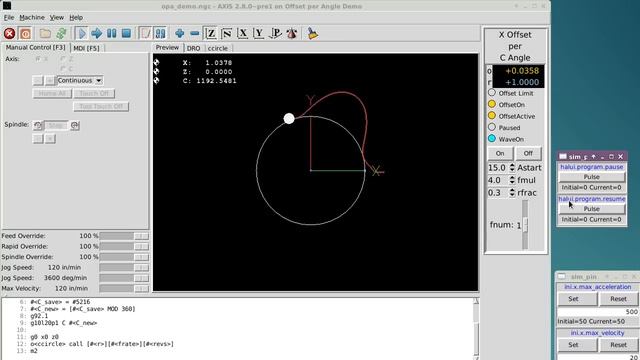Zoom in with plus icon

(179, 33)
